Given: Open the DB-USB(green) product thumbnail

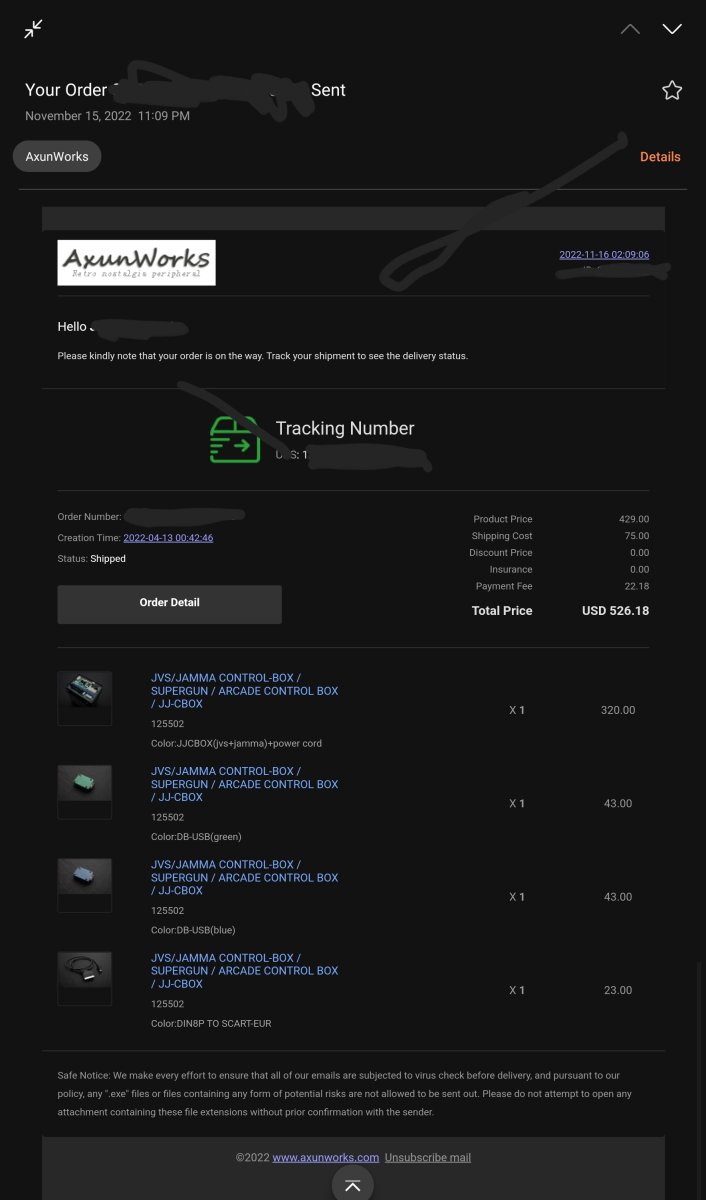Looking at the screenshot, I should pos(84,792).
